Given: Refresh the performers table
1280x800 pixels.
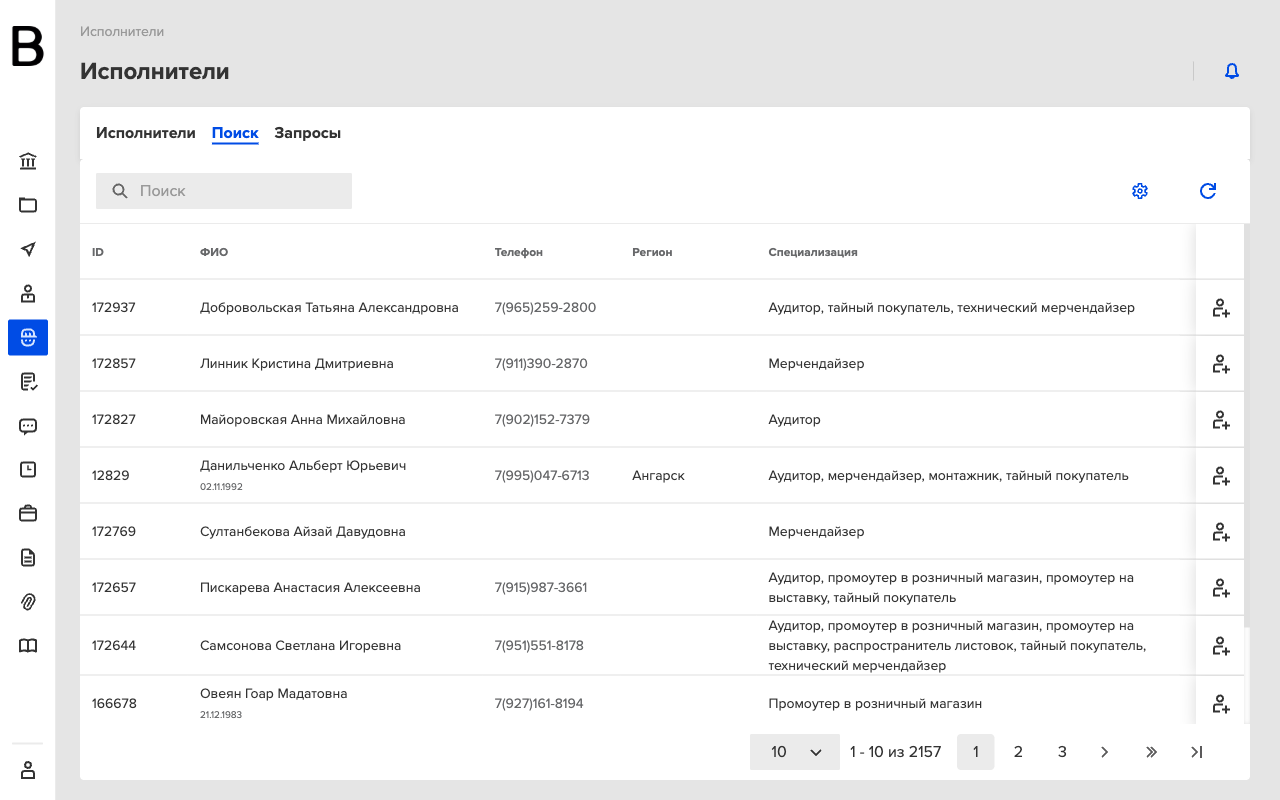Looking at the screenshot, I should (1208, 191).
